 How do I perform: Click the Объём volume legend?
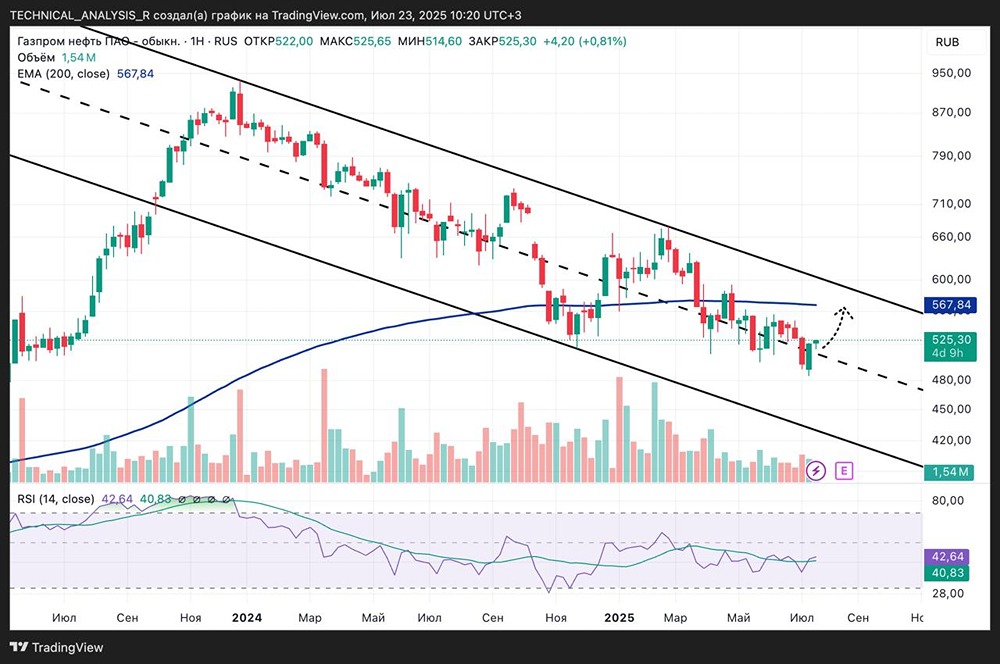pyautogui.click(x=36, y=57)
